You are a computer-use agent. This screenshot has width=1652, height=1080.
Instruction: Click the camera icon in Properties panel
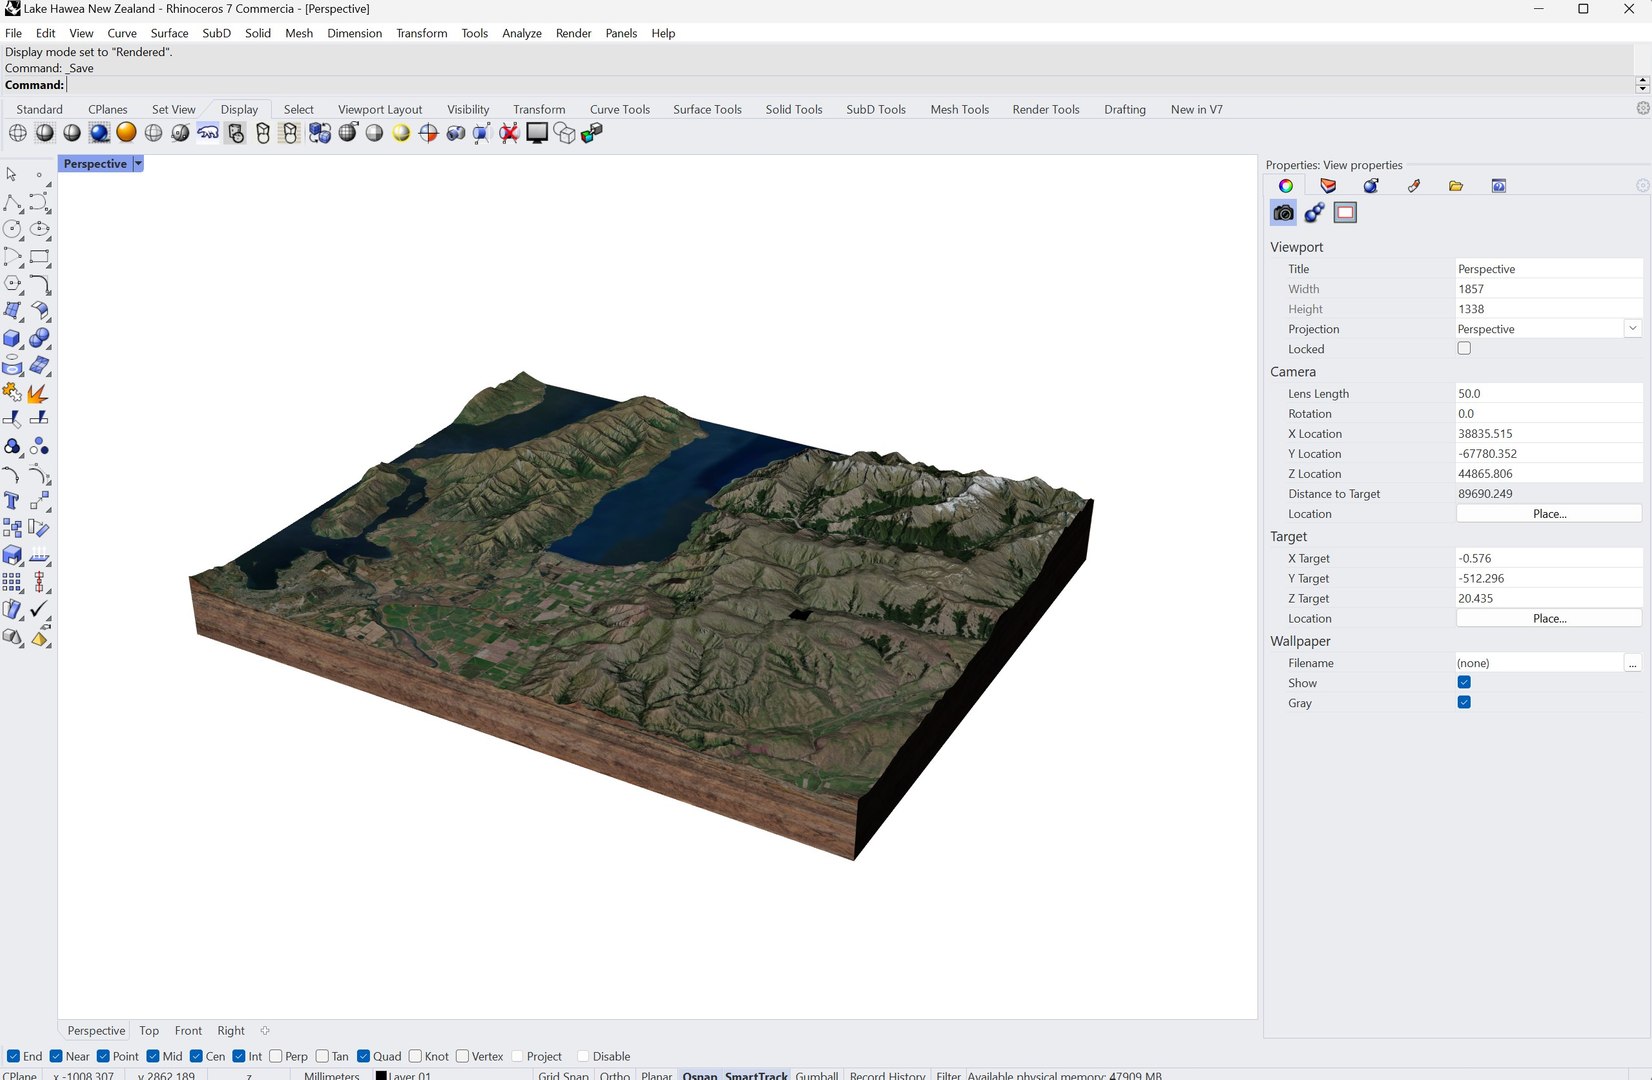pyautogui.click(x=1283, y=212)
